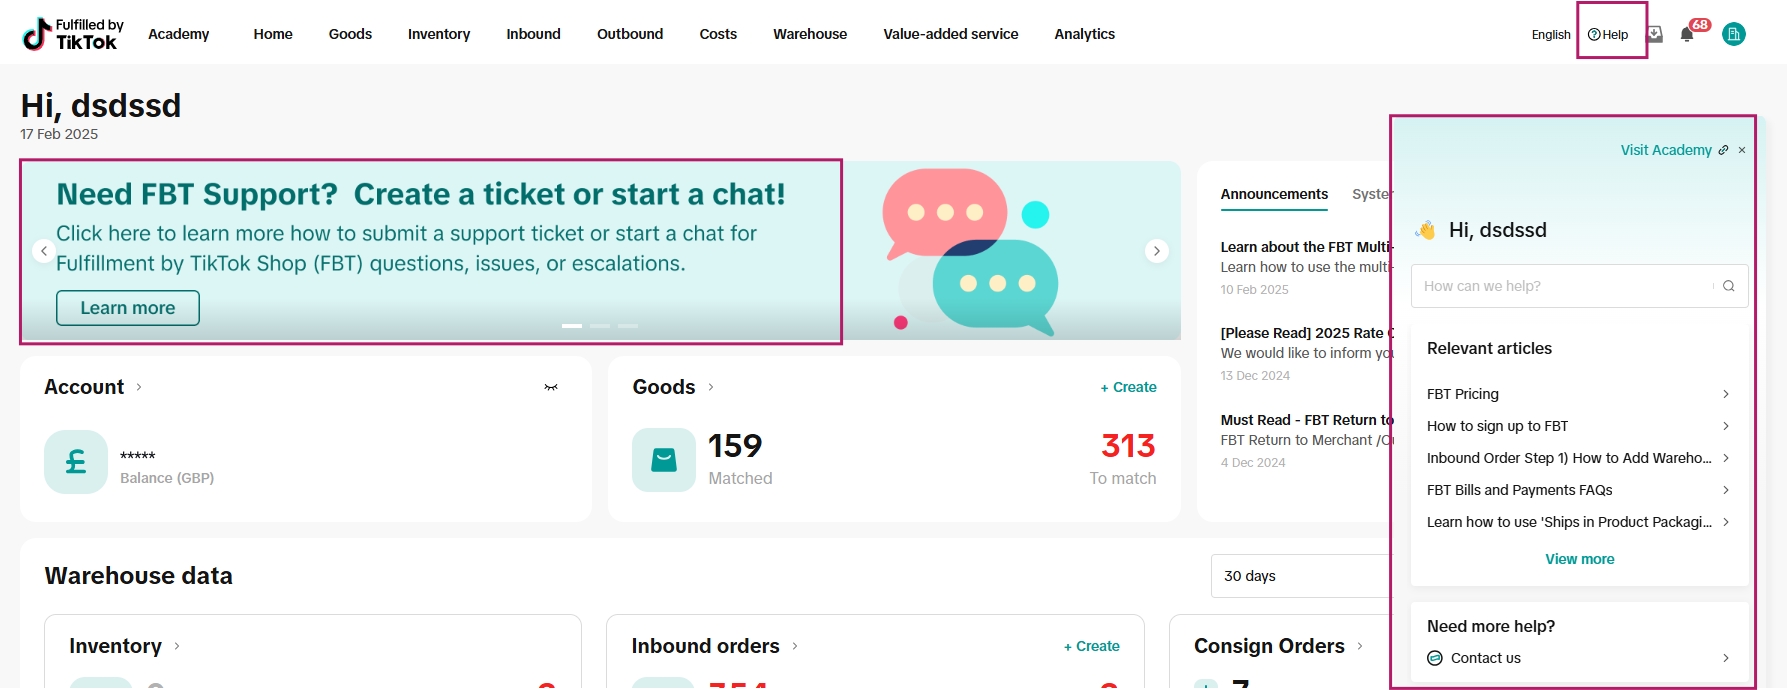Open the download inbox icon
The image size is (1787, 690).
pyautogui.click(x=1655, y=34)
